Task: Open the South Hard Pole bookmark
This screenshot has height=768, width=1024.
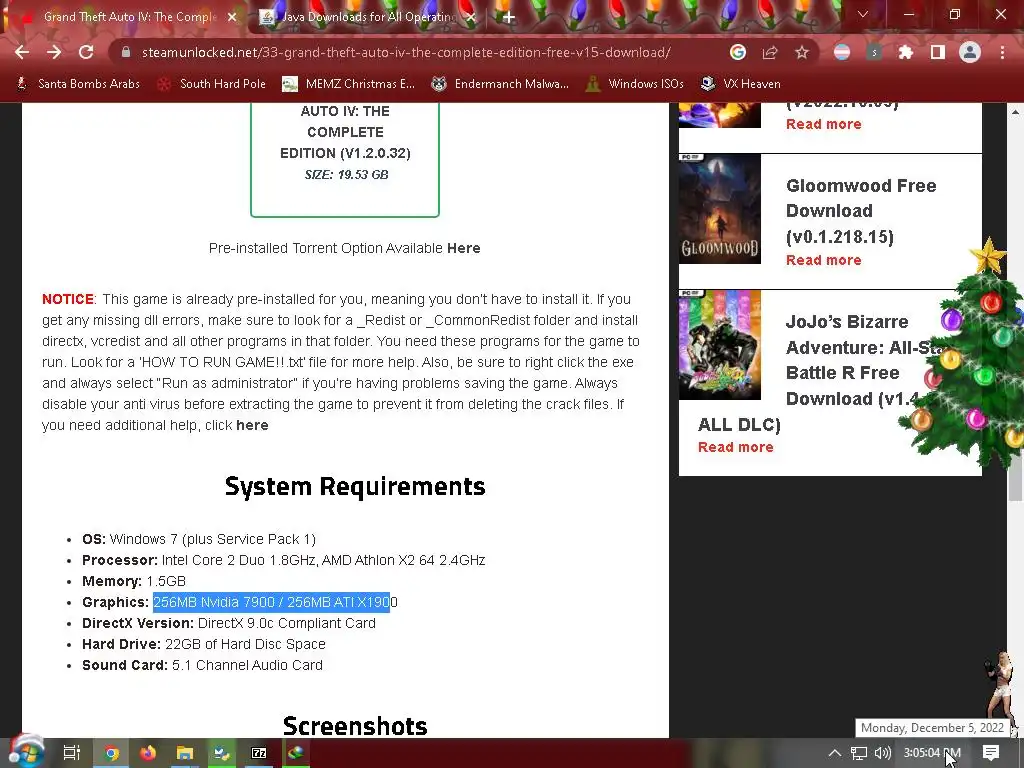Action: (x=212, y=84)
